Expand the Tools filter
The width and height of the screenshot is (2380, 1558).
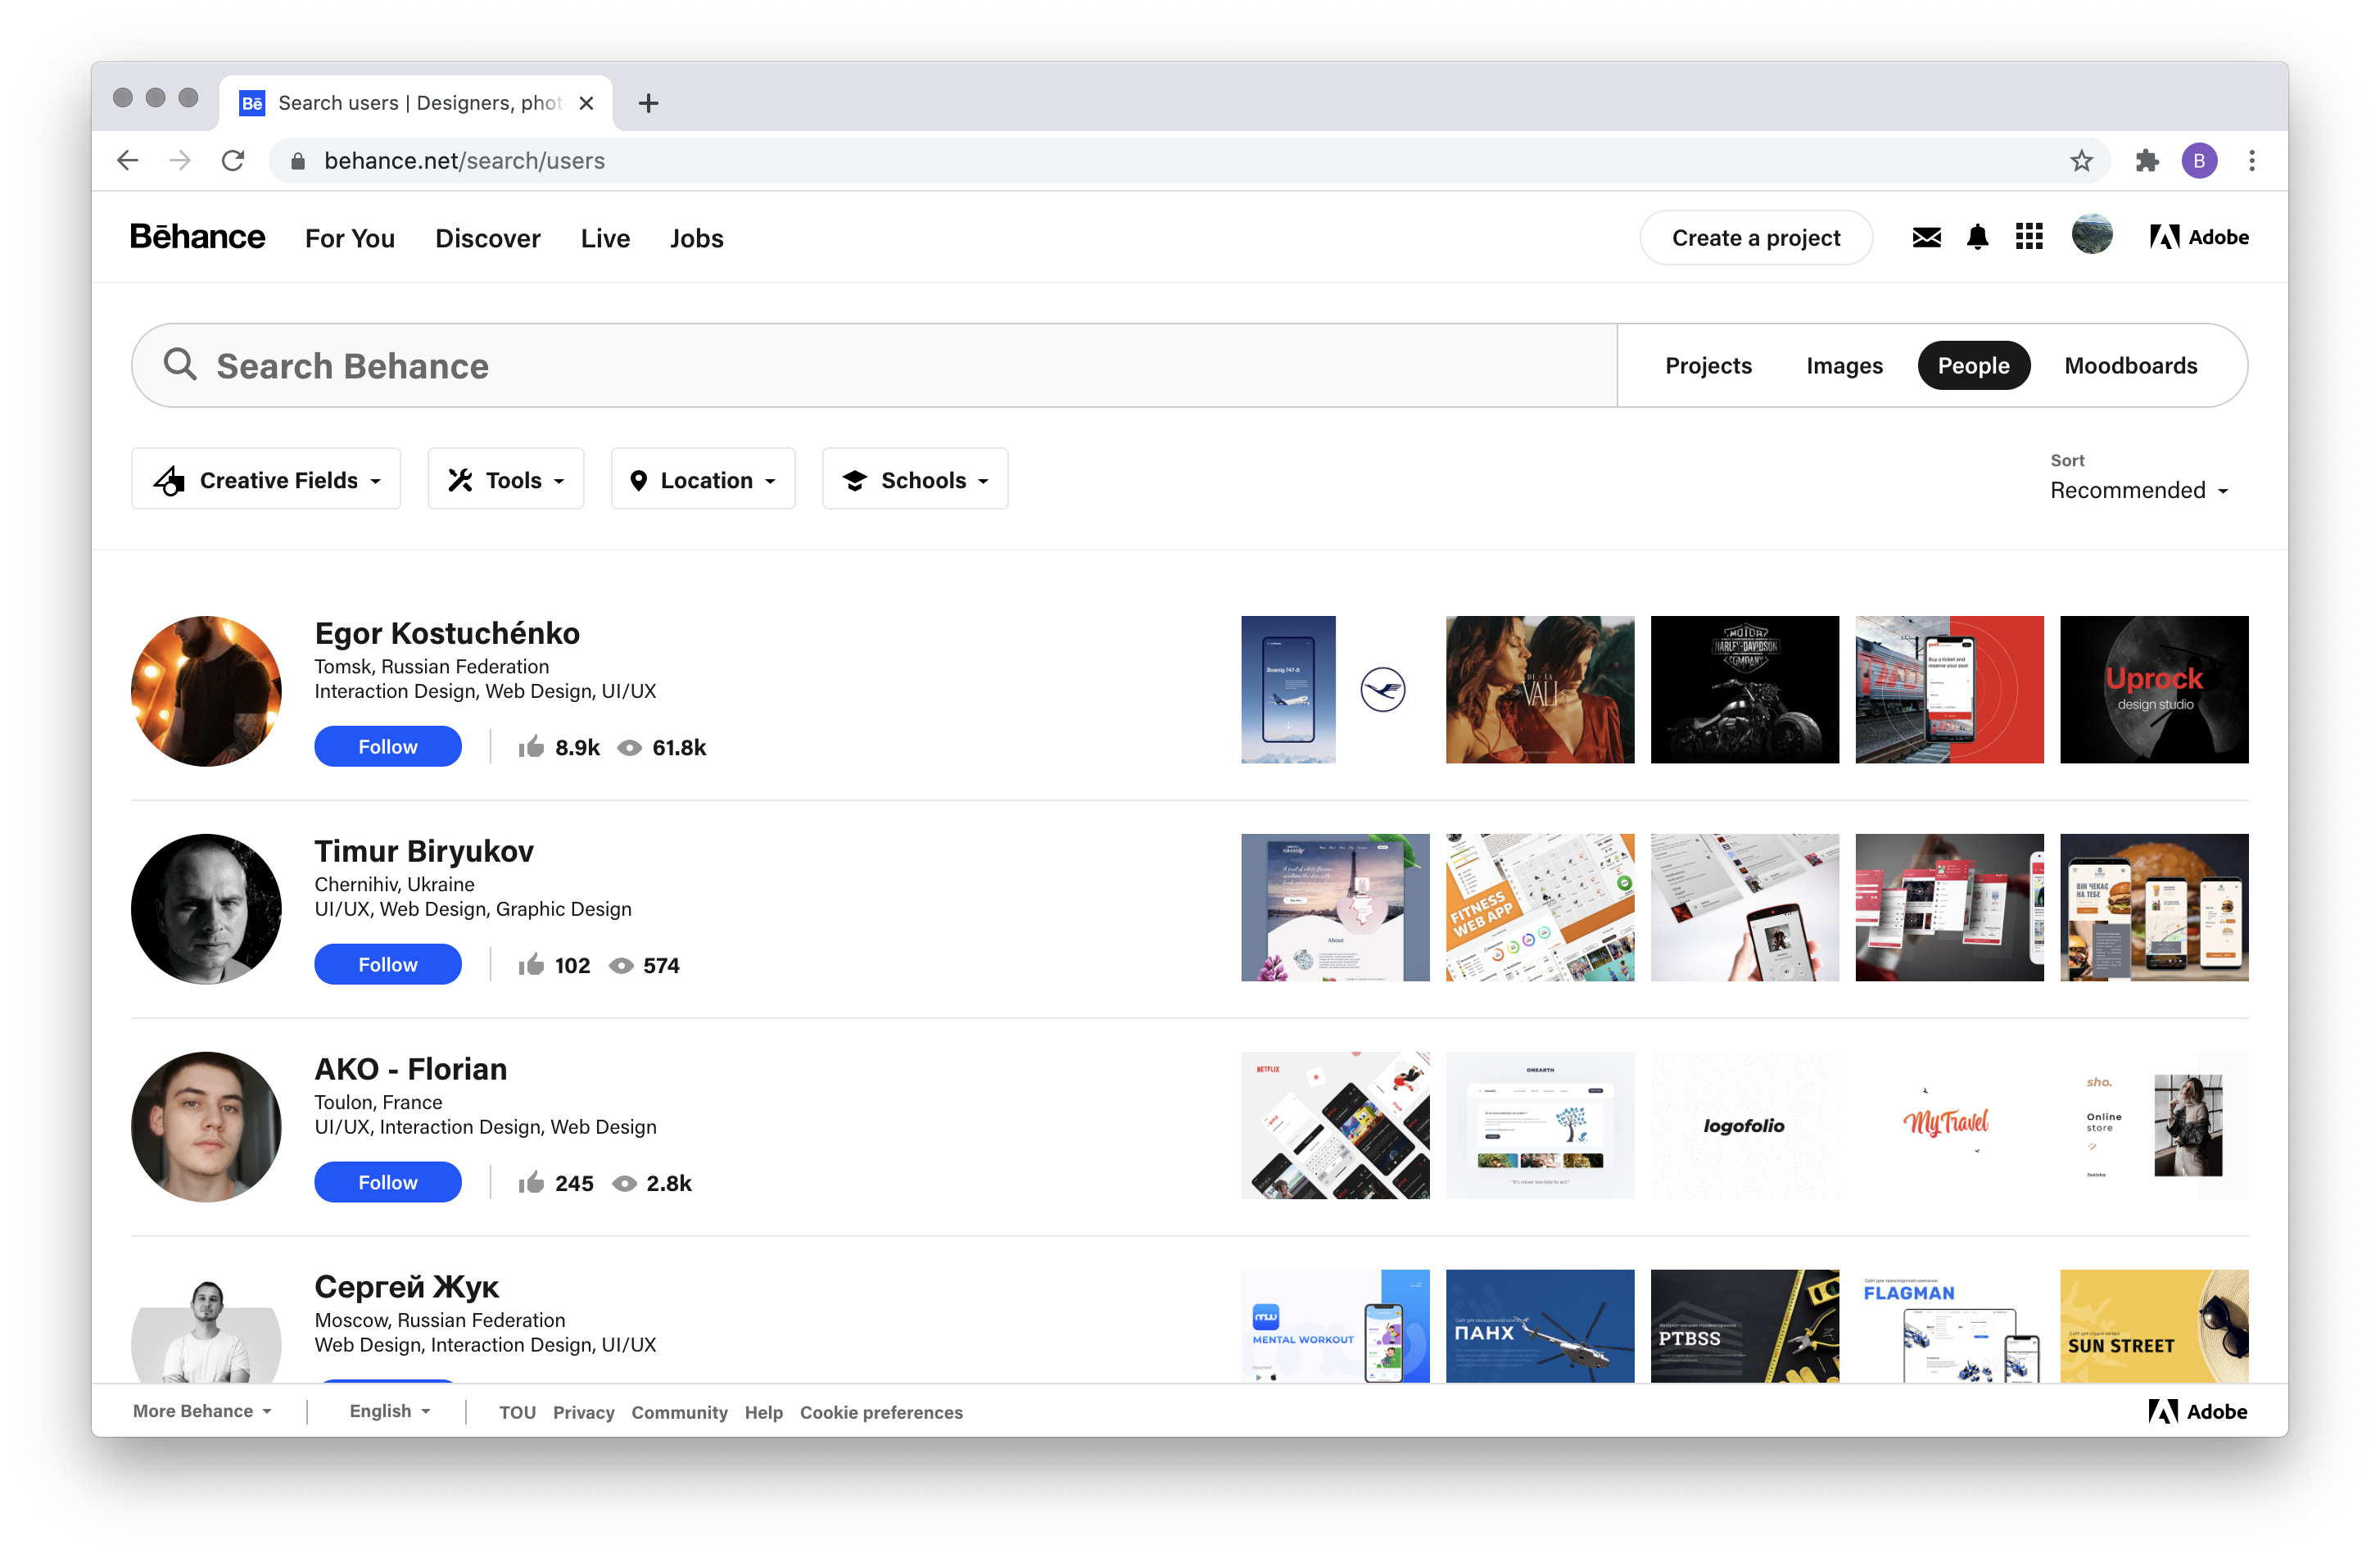(506, 479)
